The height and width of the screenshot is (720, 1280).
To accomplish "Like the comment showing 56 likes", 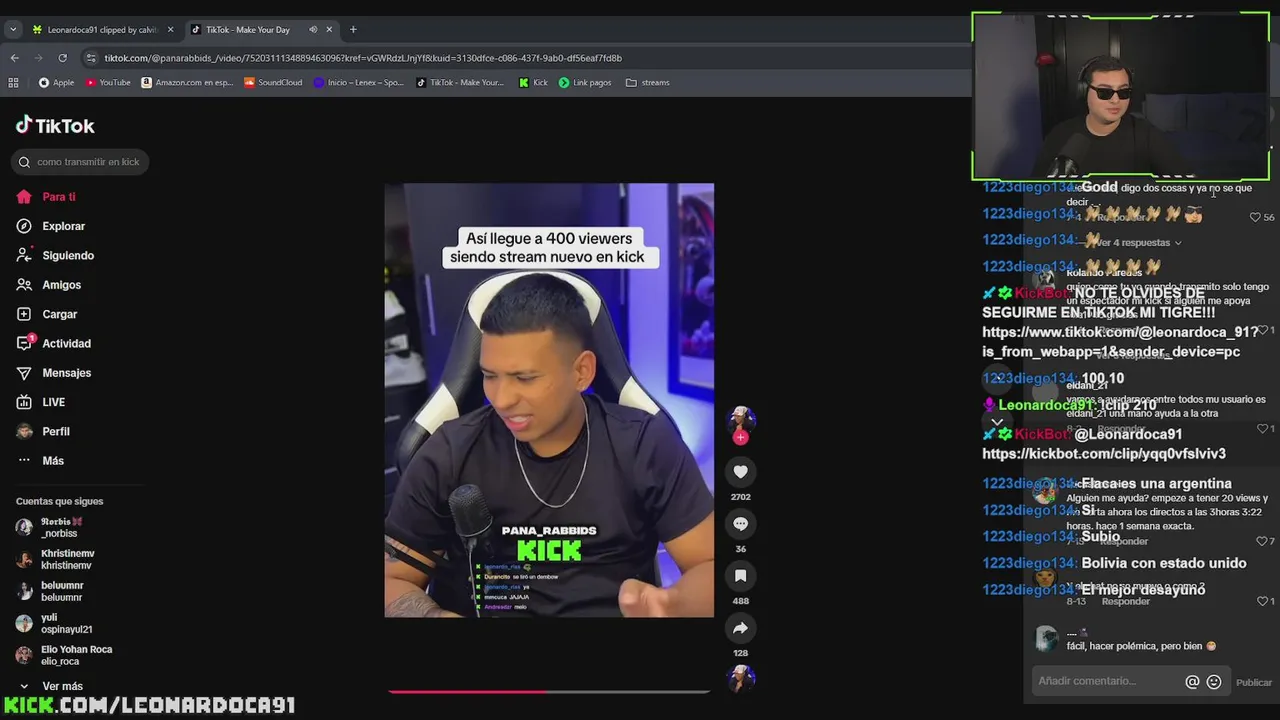I will coord(1255,217).
